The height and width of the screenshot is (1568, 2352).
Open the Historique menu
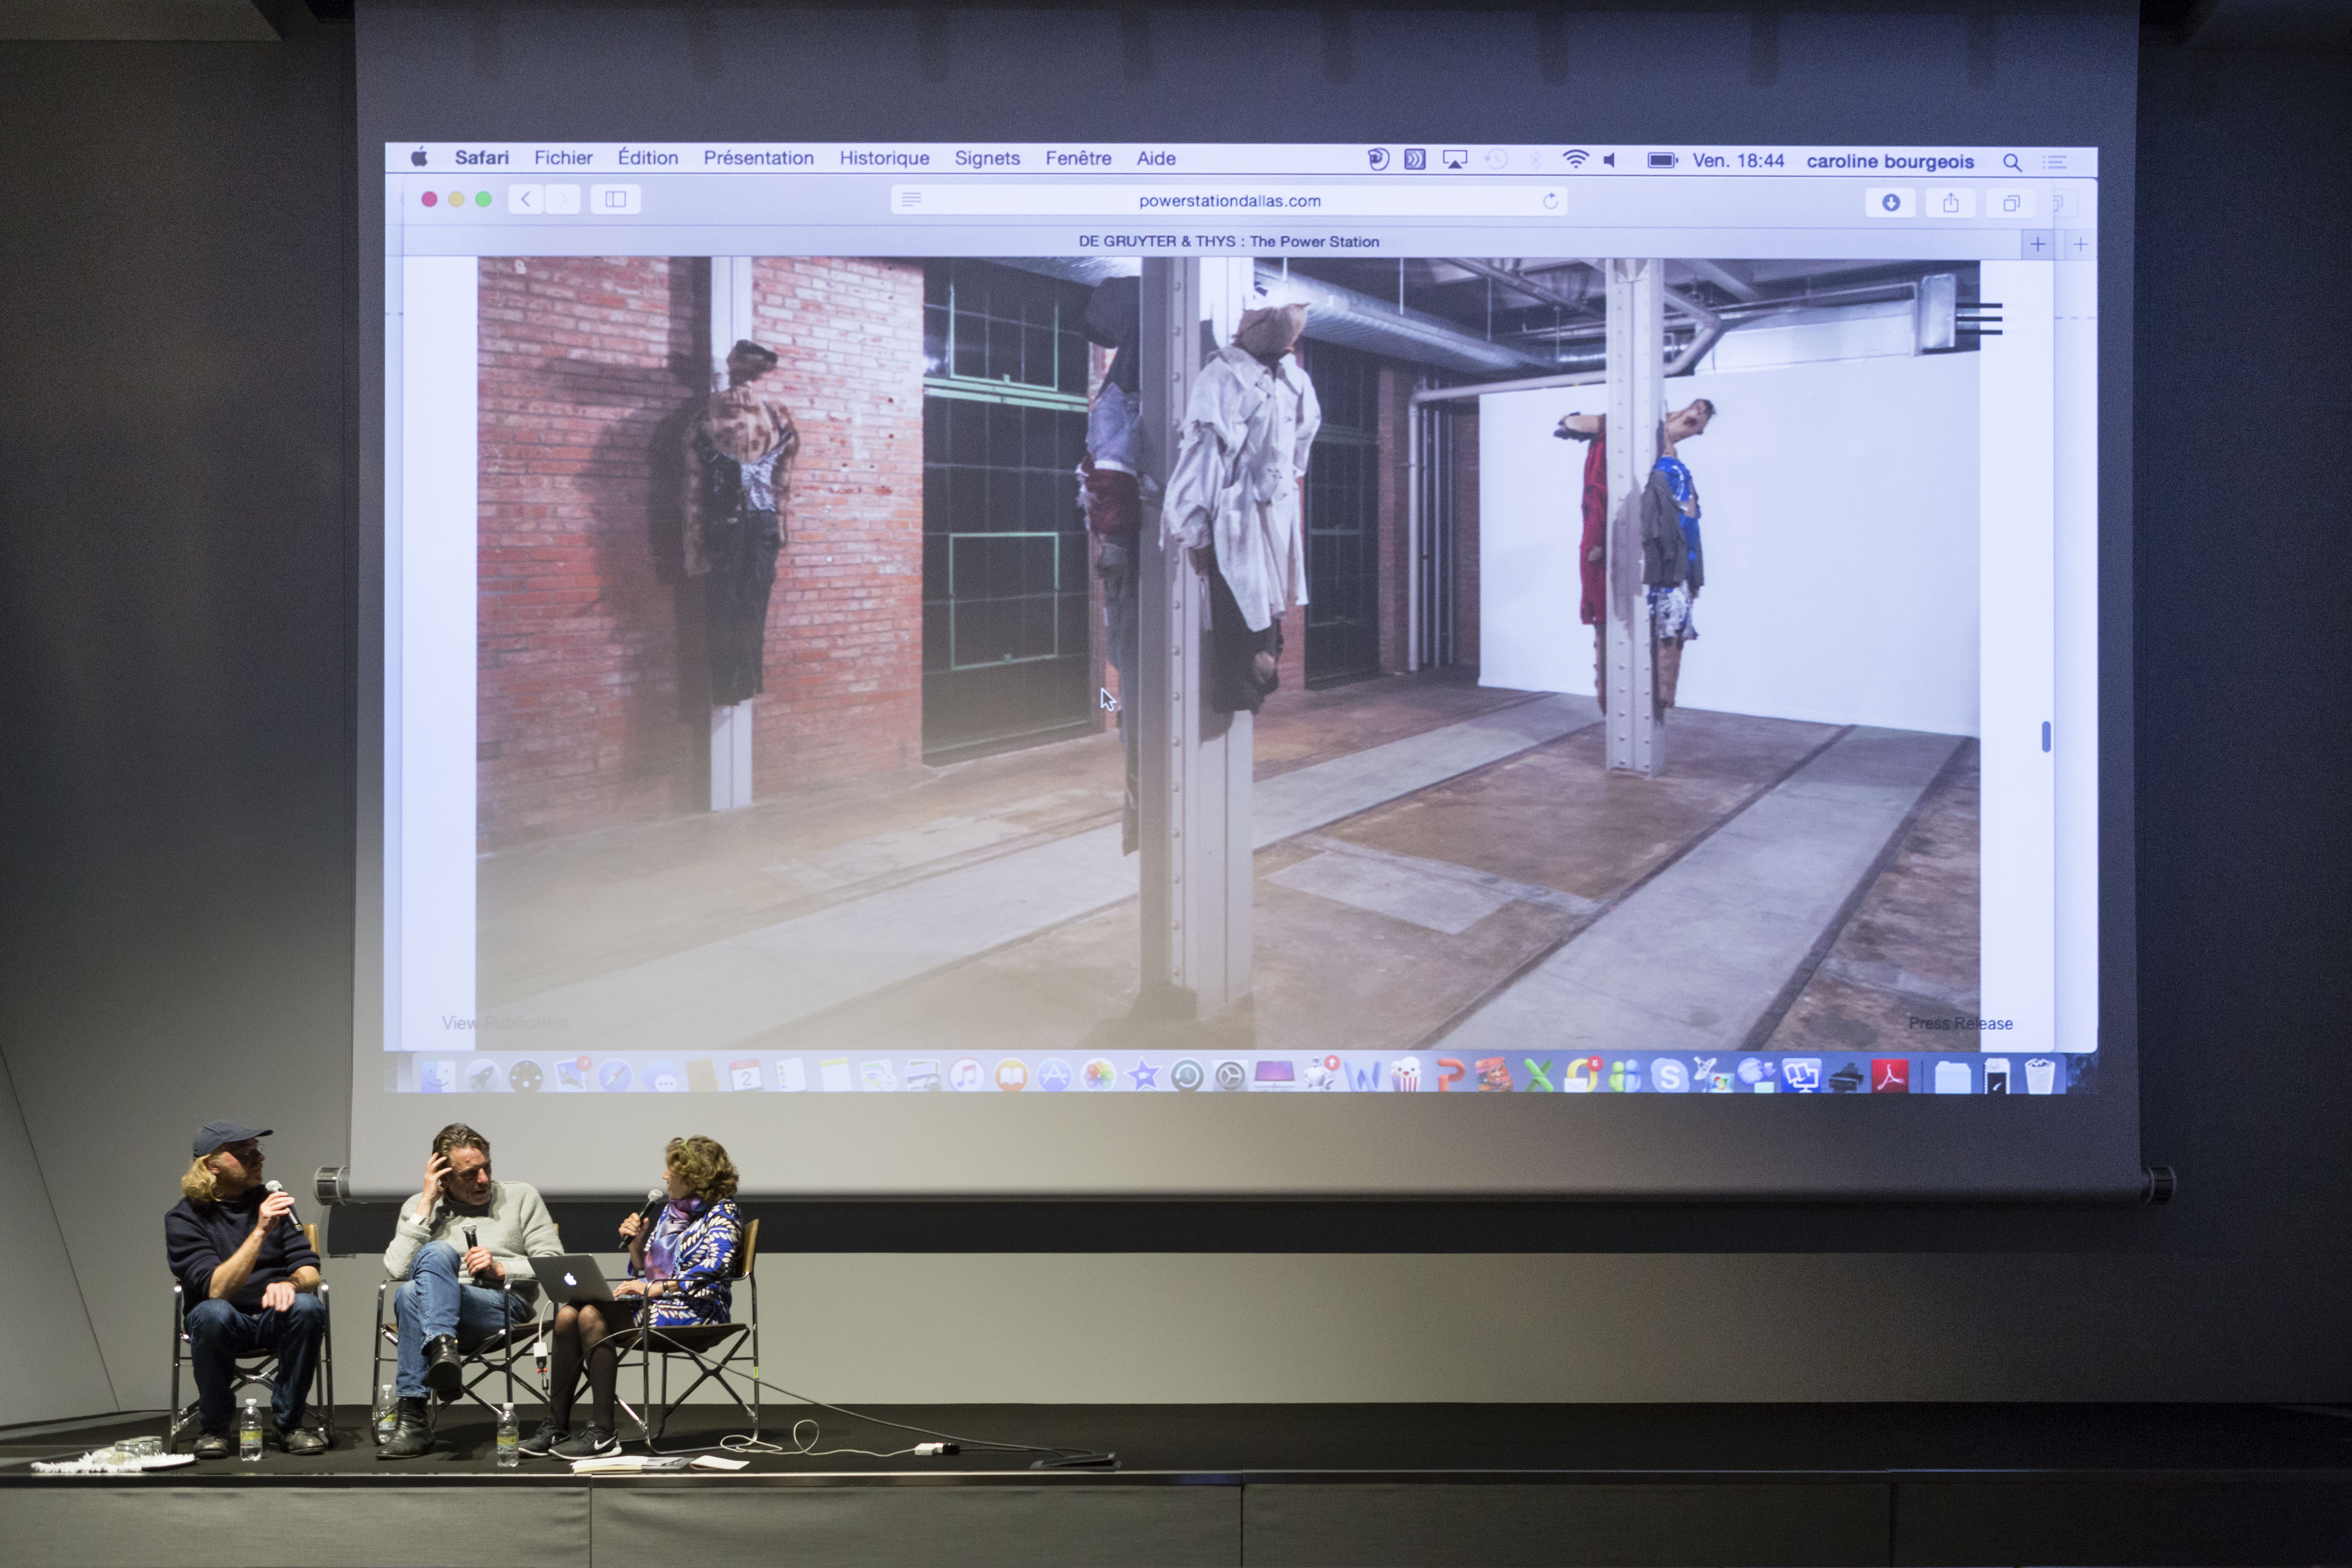point(884,158)
